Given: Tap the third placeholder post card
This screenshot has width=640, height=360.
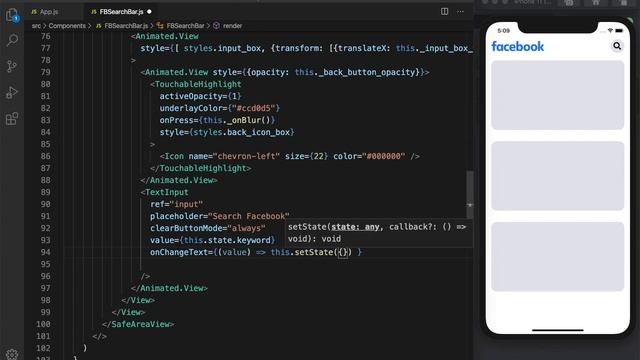Looking at the screenshot, I should [558, 257].
